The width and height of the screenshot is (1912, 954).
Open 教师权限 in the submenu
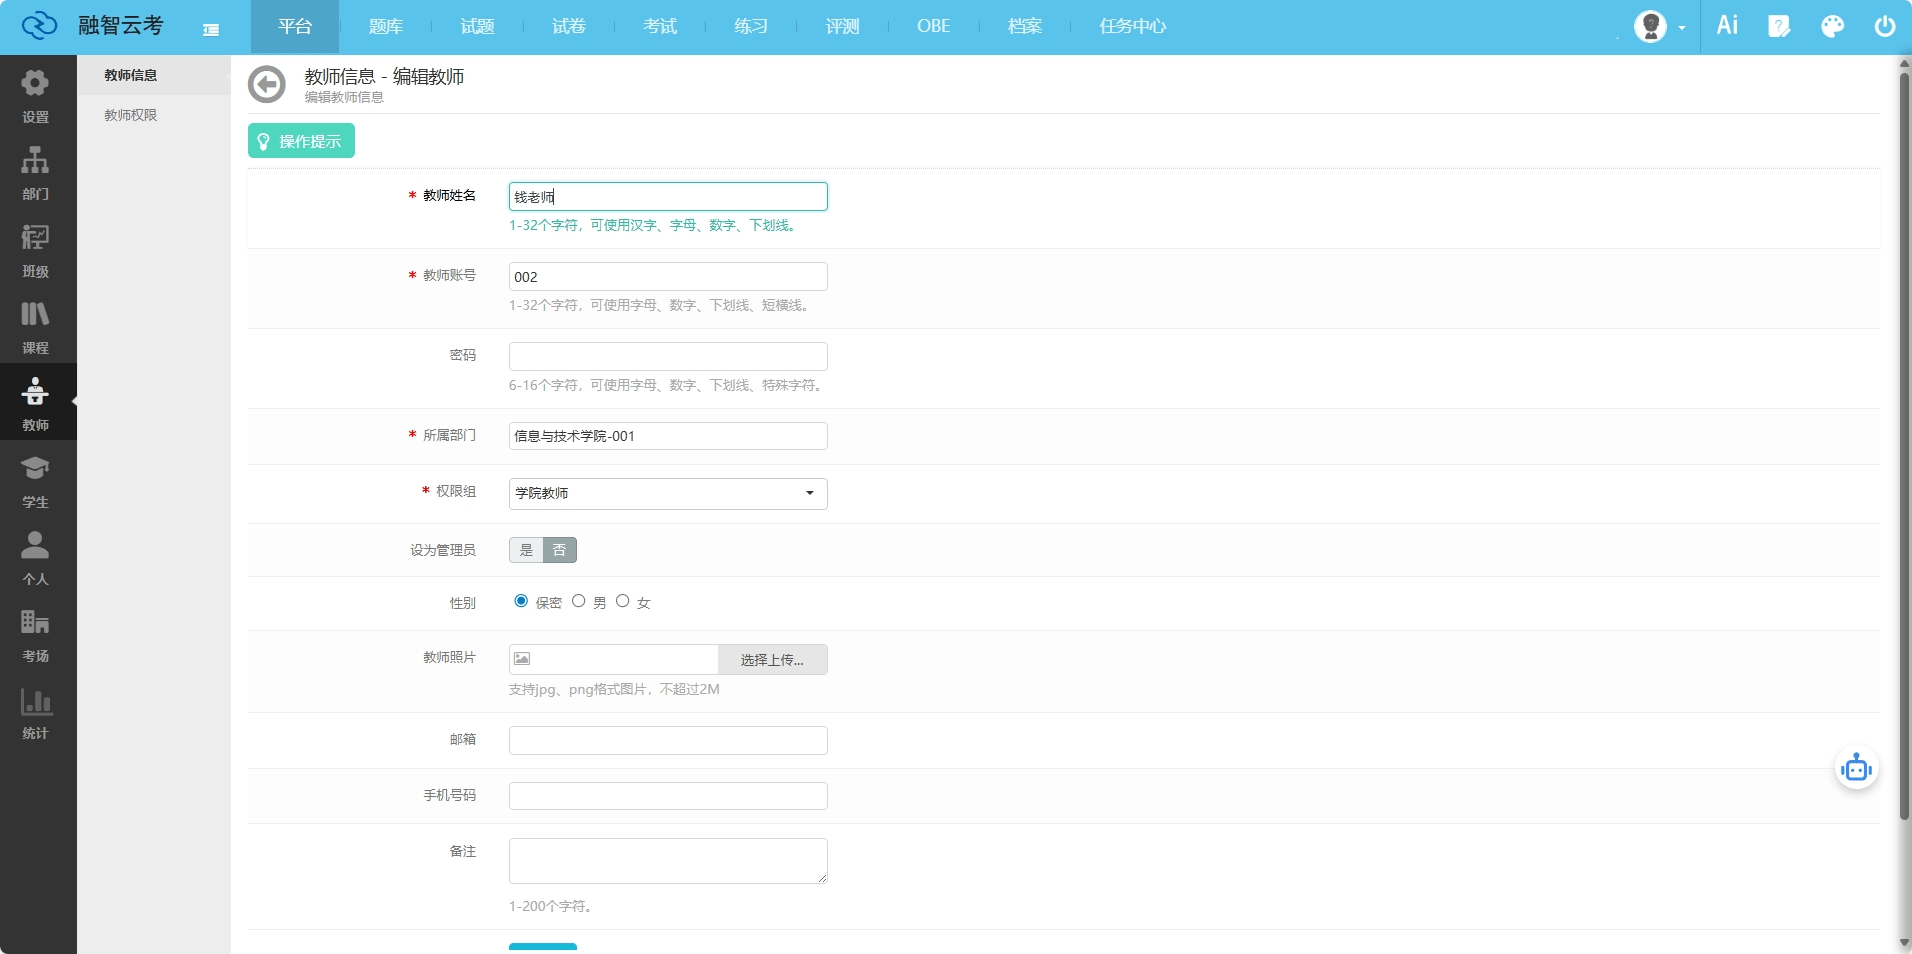coord(131,115)
